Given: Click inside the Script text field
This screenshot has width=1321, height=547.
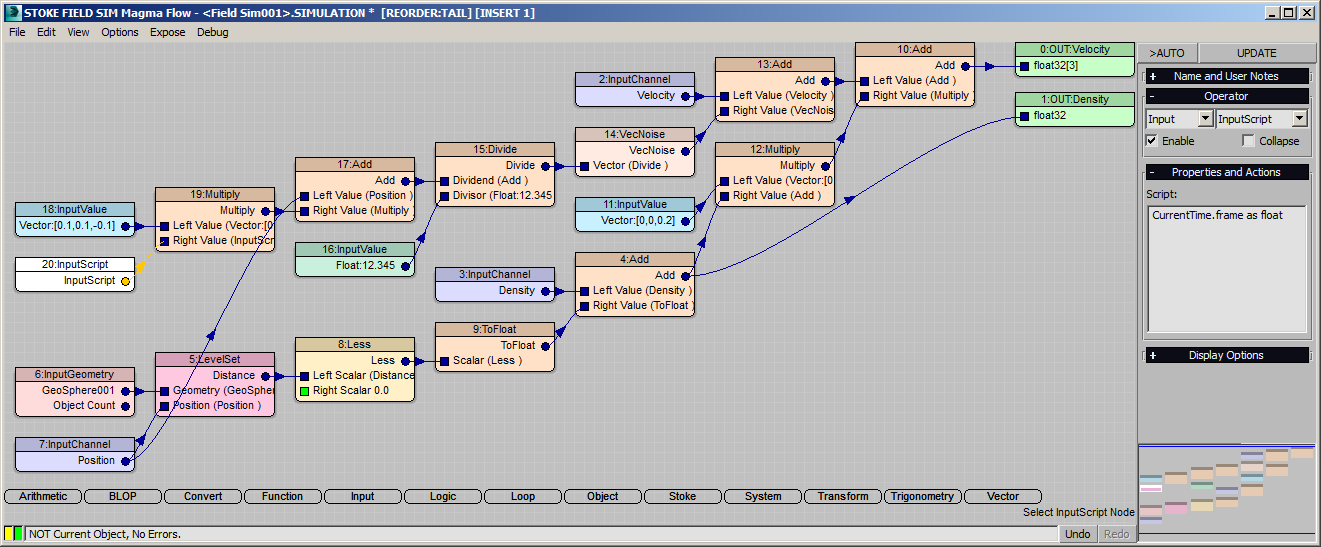Looking at the screenshot, I should (1227, 268).
